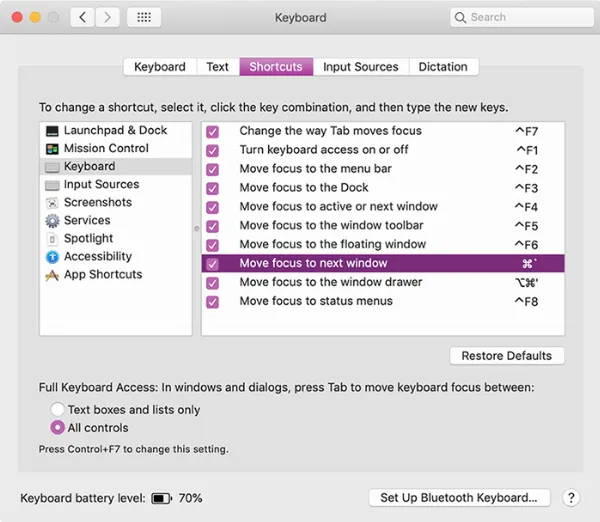Select Text boxes and lists only option

tap(58, 410)
